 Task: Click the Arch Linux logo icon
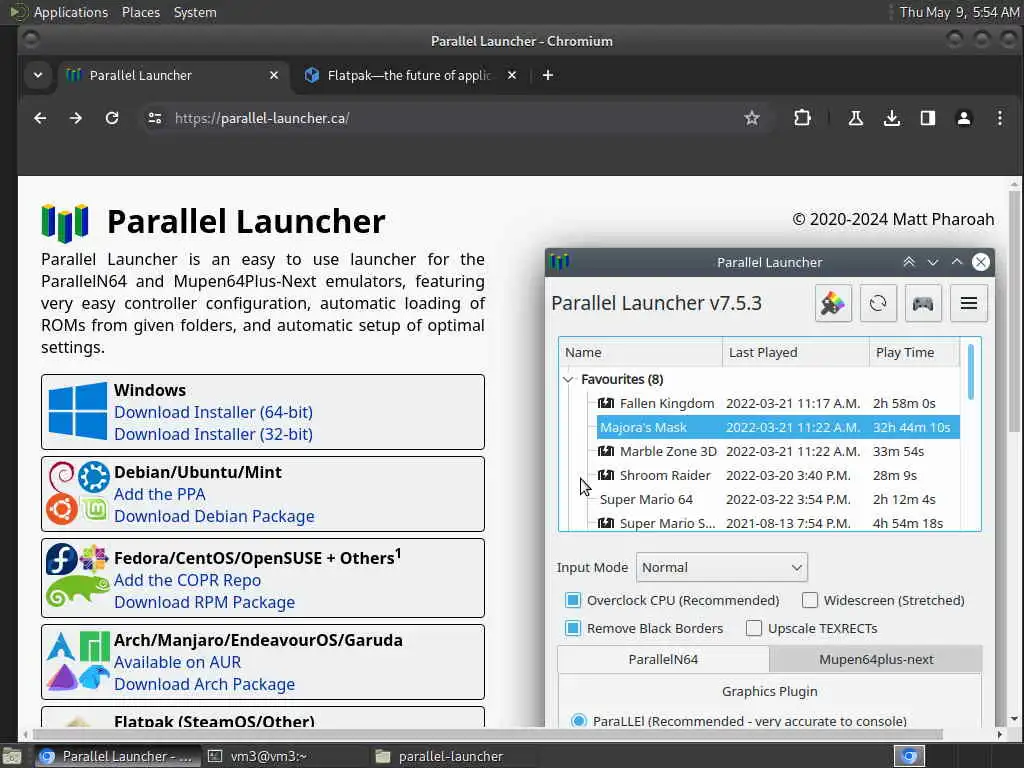tap(61, 646)
